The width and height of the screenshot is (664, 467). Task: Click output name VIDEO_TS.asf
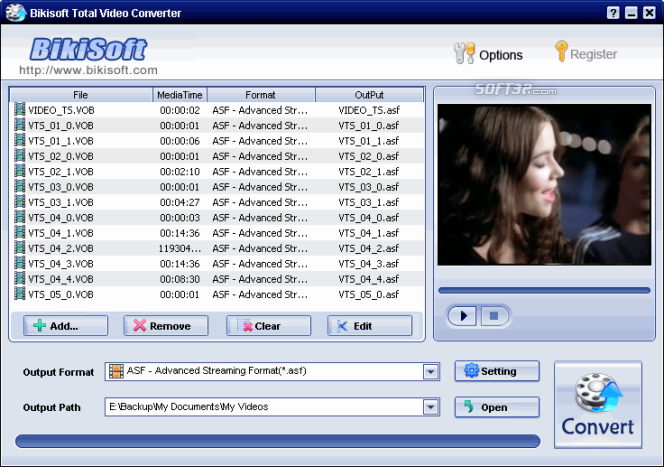[x=369, y=111]
